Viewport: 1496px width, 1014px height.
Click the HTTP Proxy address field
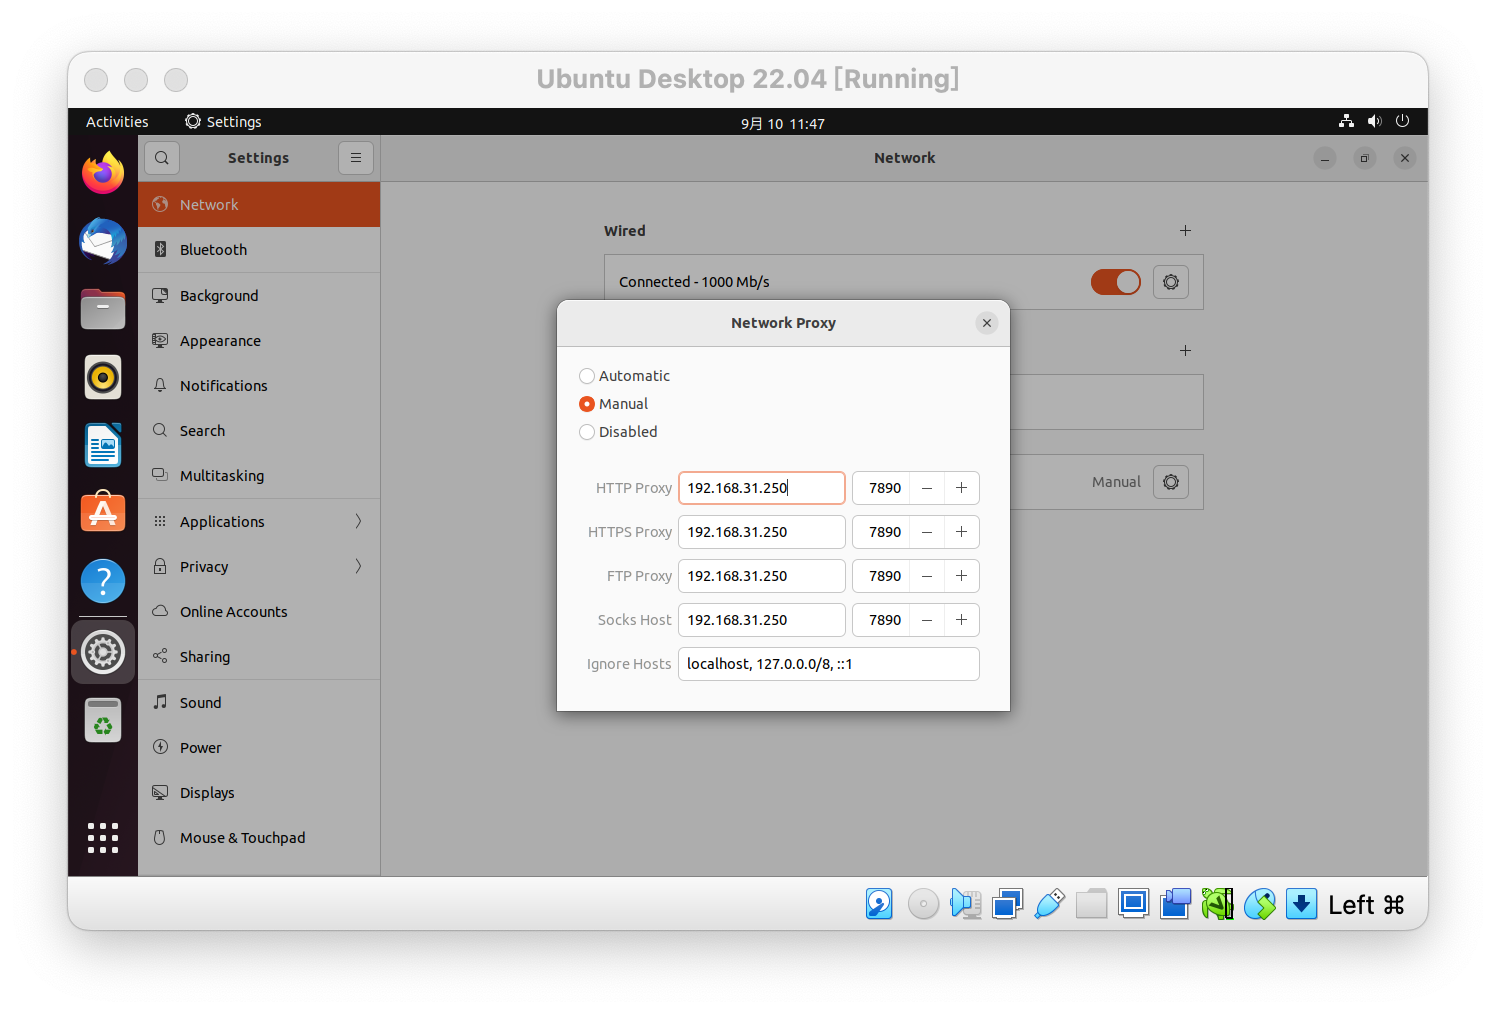(762, 488)
